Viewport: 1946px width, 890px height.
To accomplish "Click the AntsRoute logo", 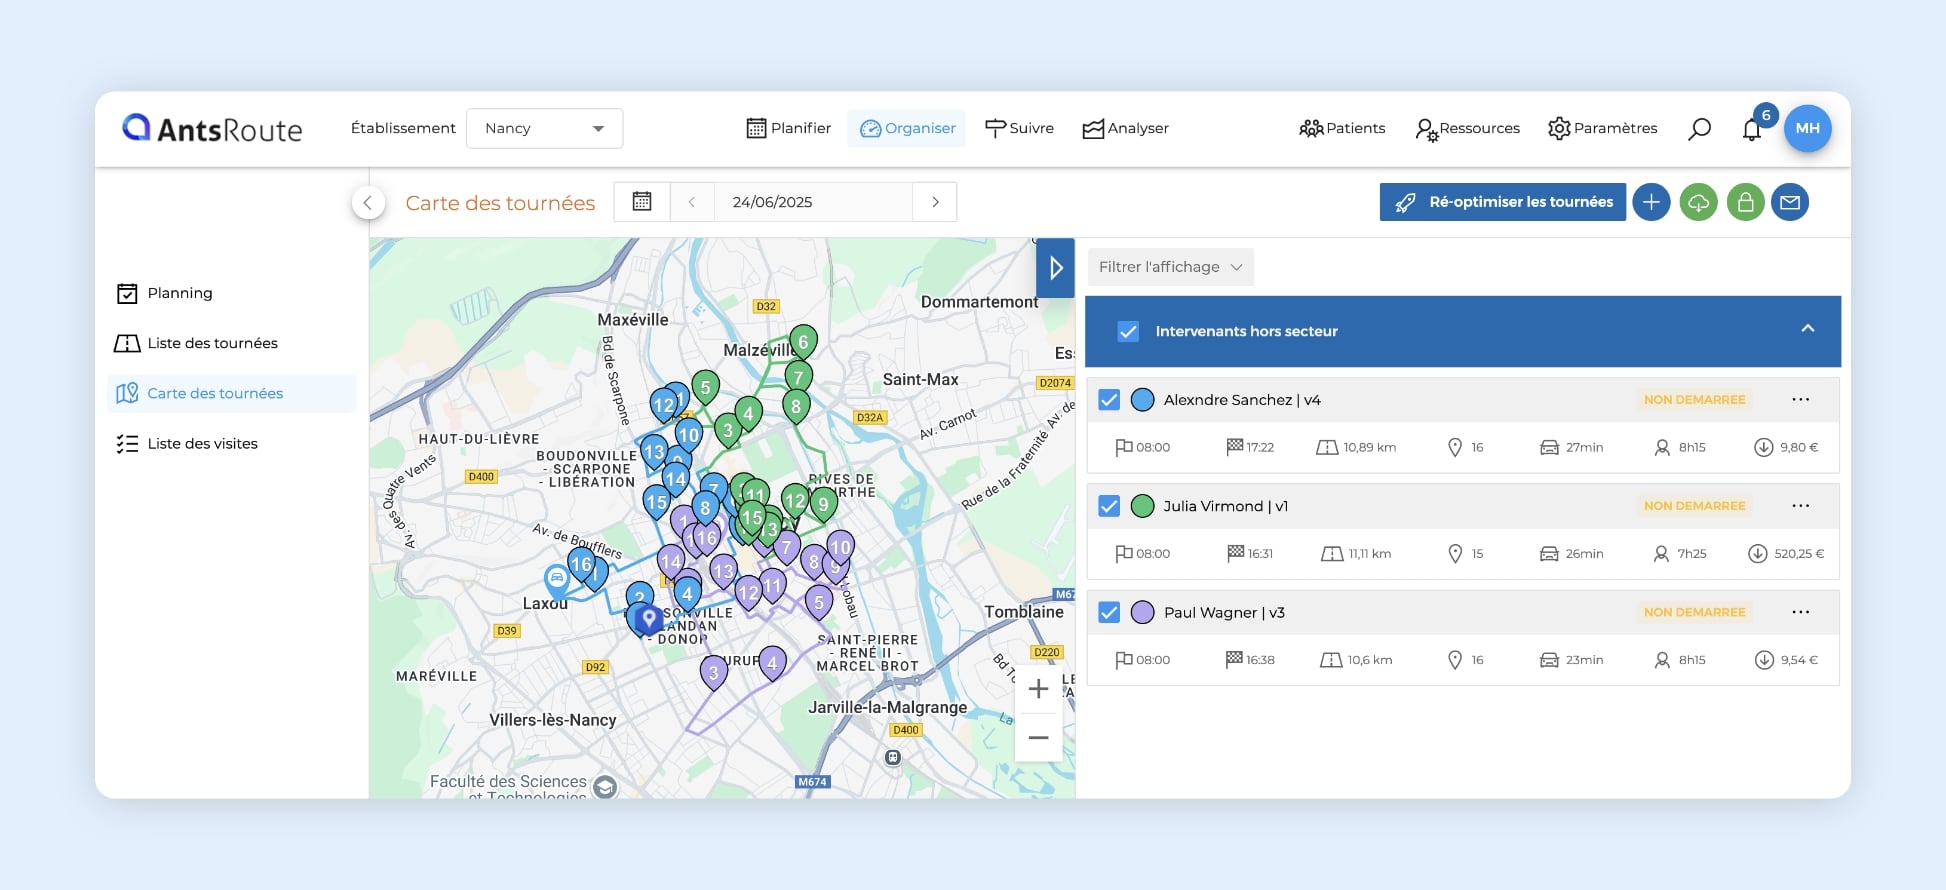I will (x=212, y=129).
